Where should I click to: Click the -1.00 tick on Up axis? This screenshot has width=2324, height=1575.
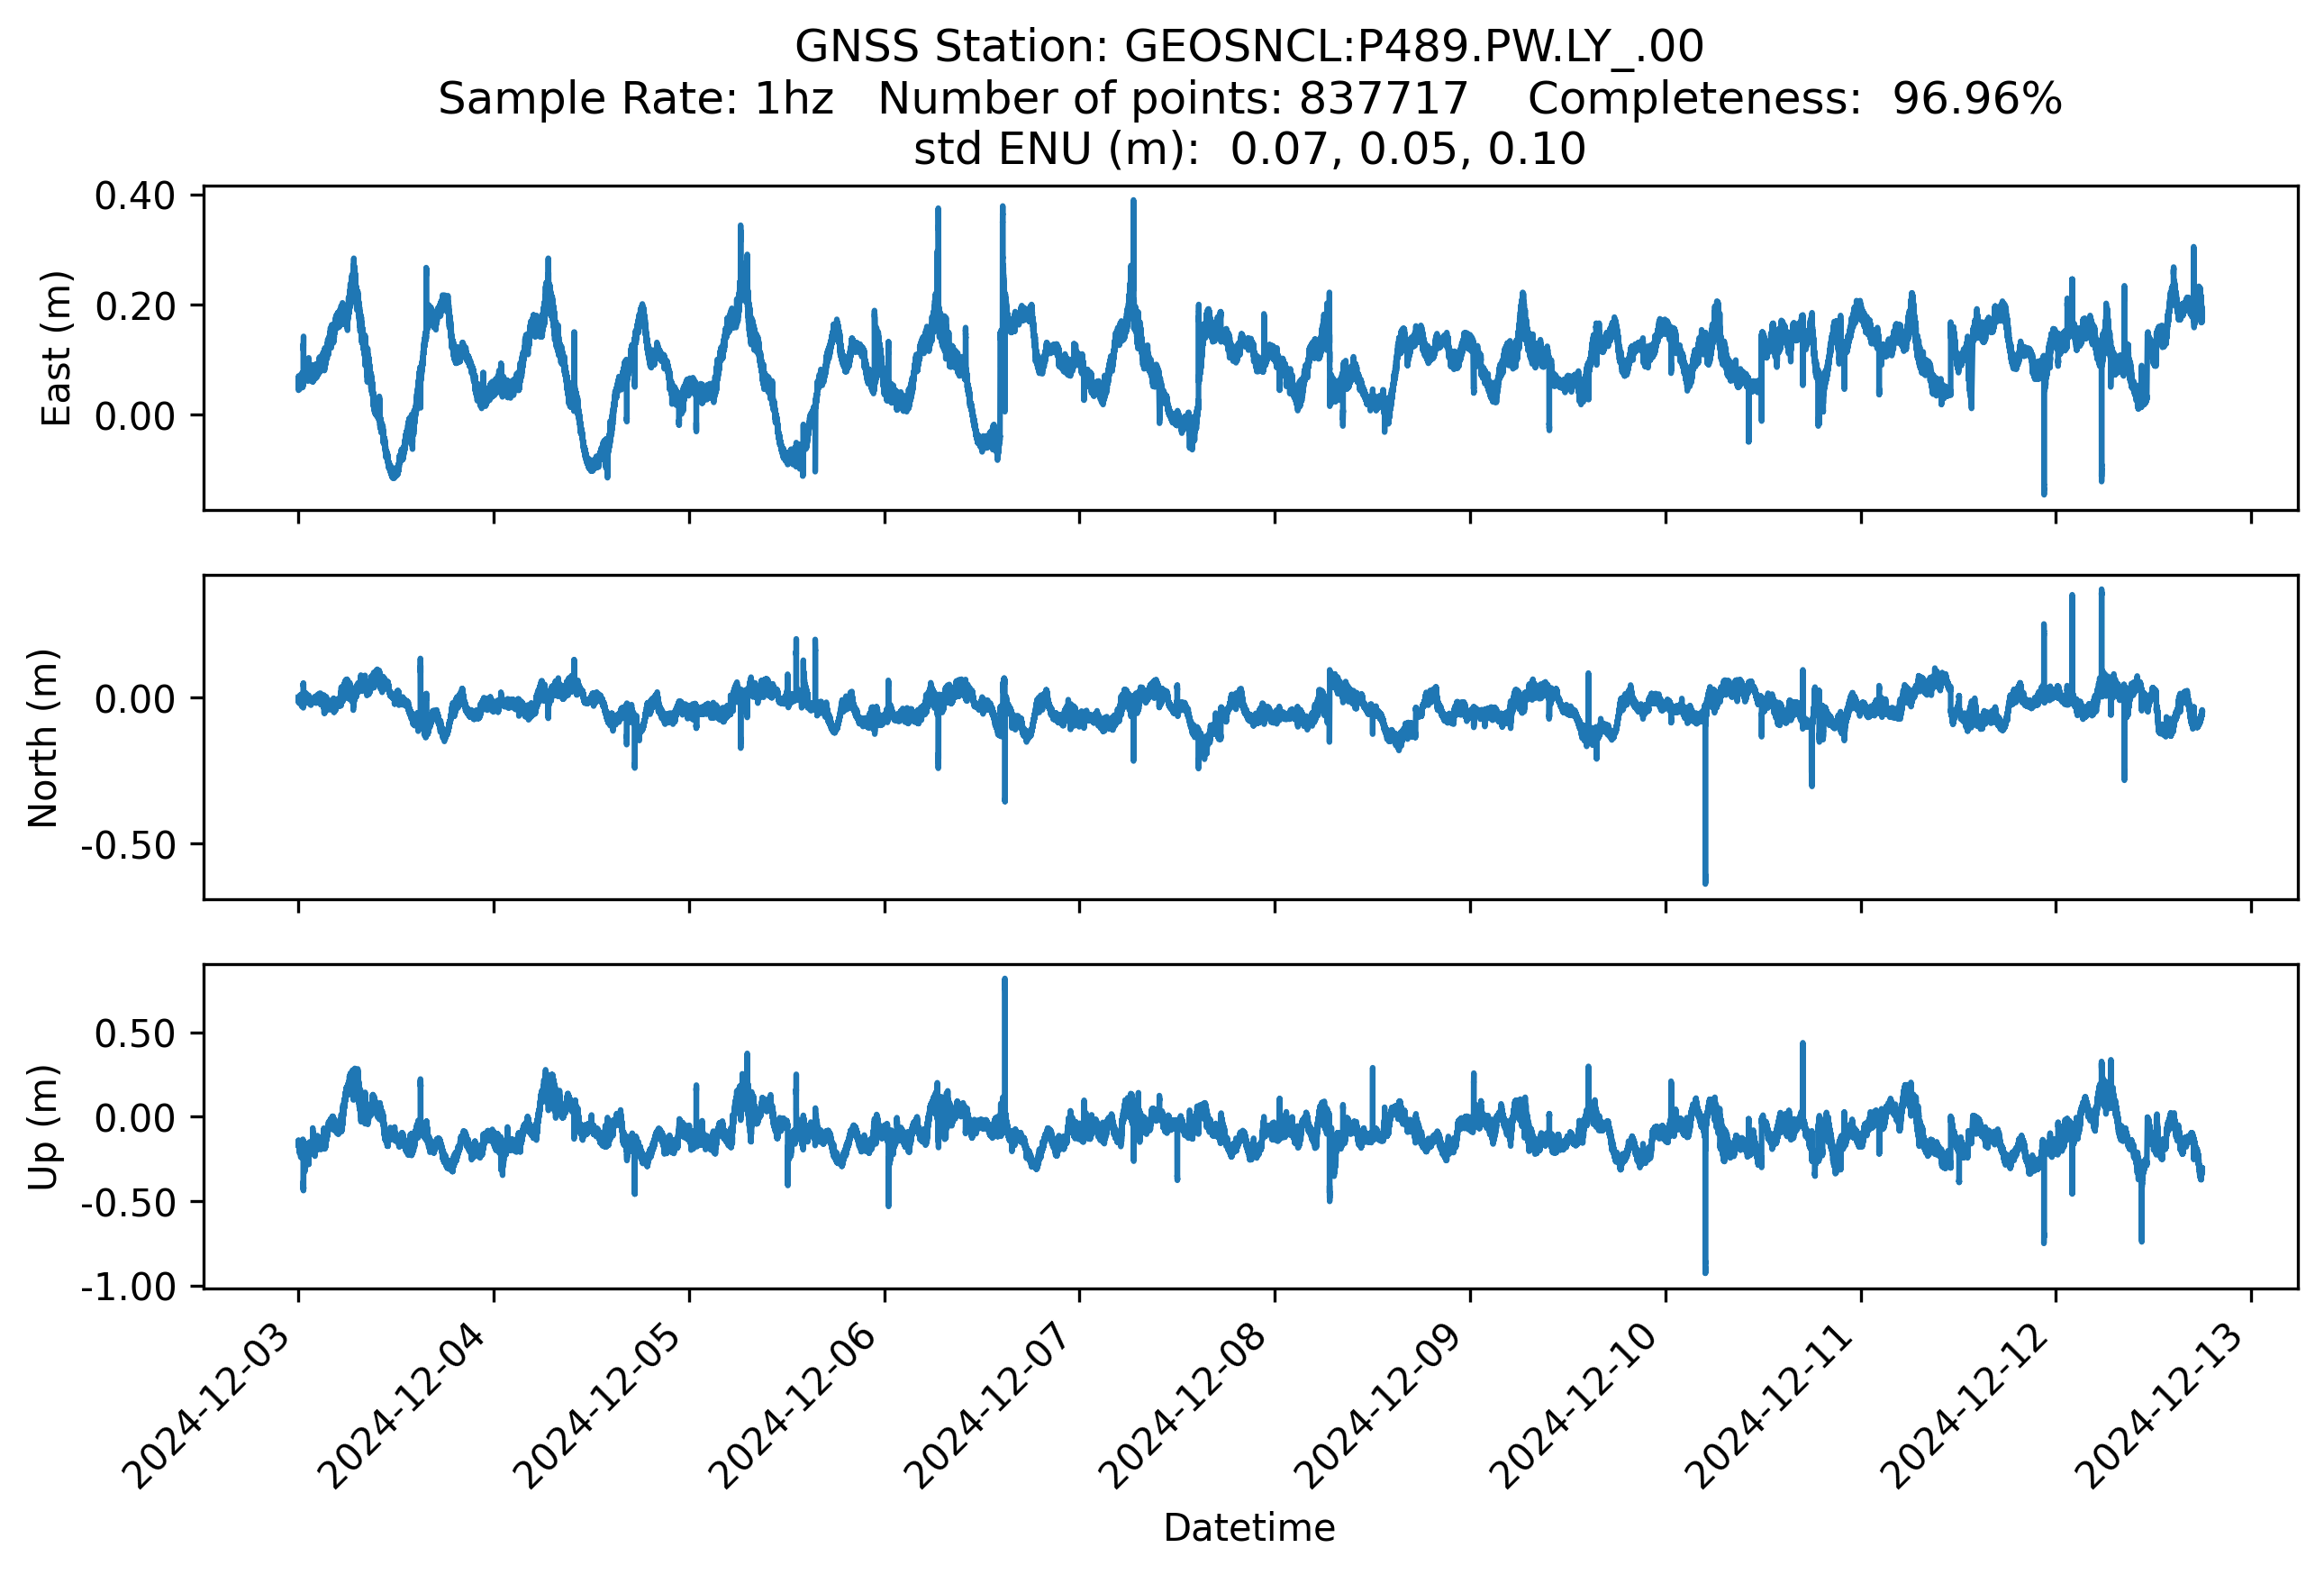tap(128, 1287)
